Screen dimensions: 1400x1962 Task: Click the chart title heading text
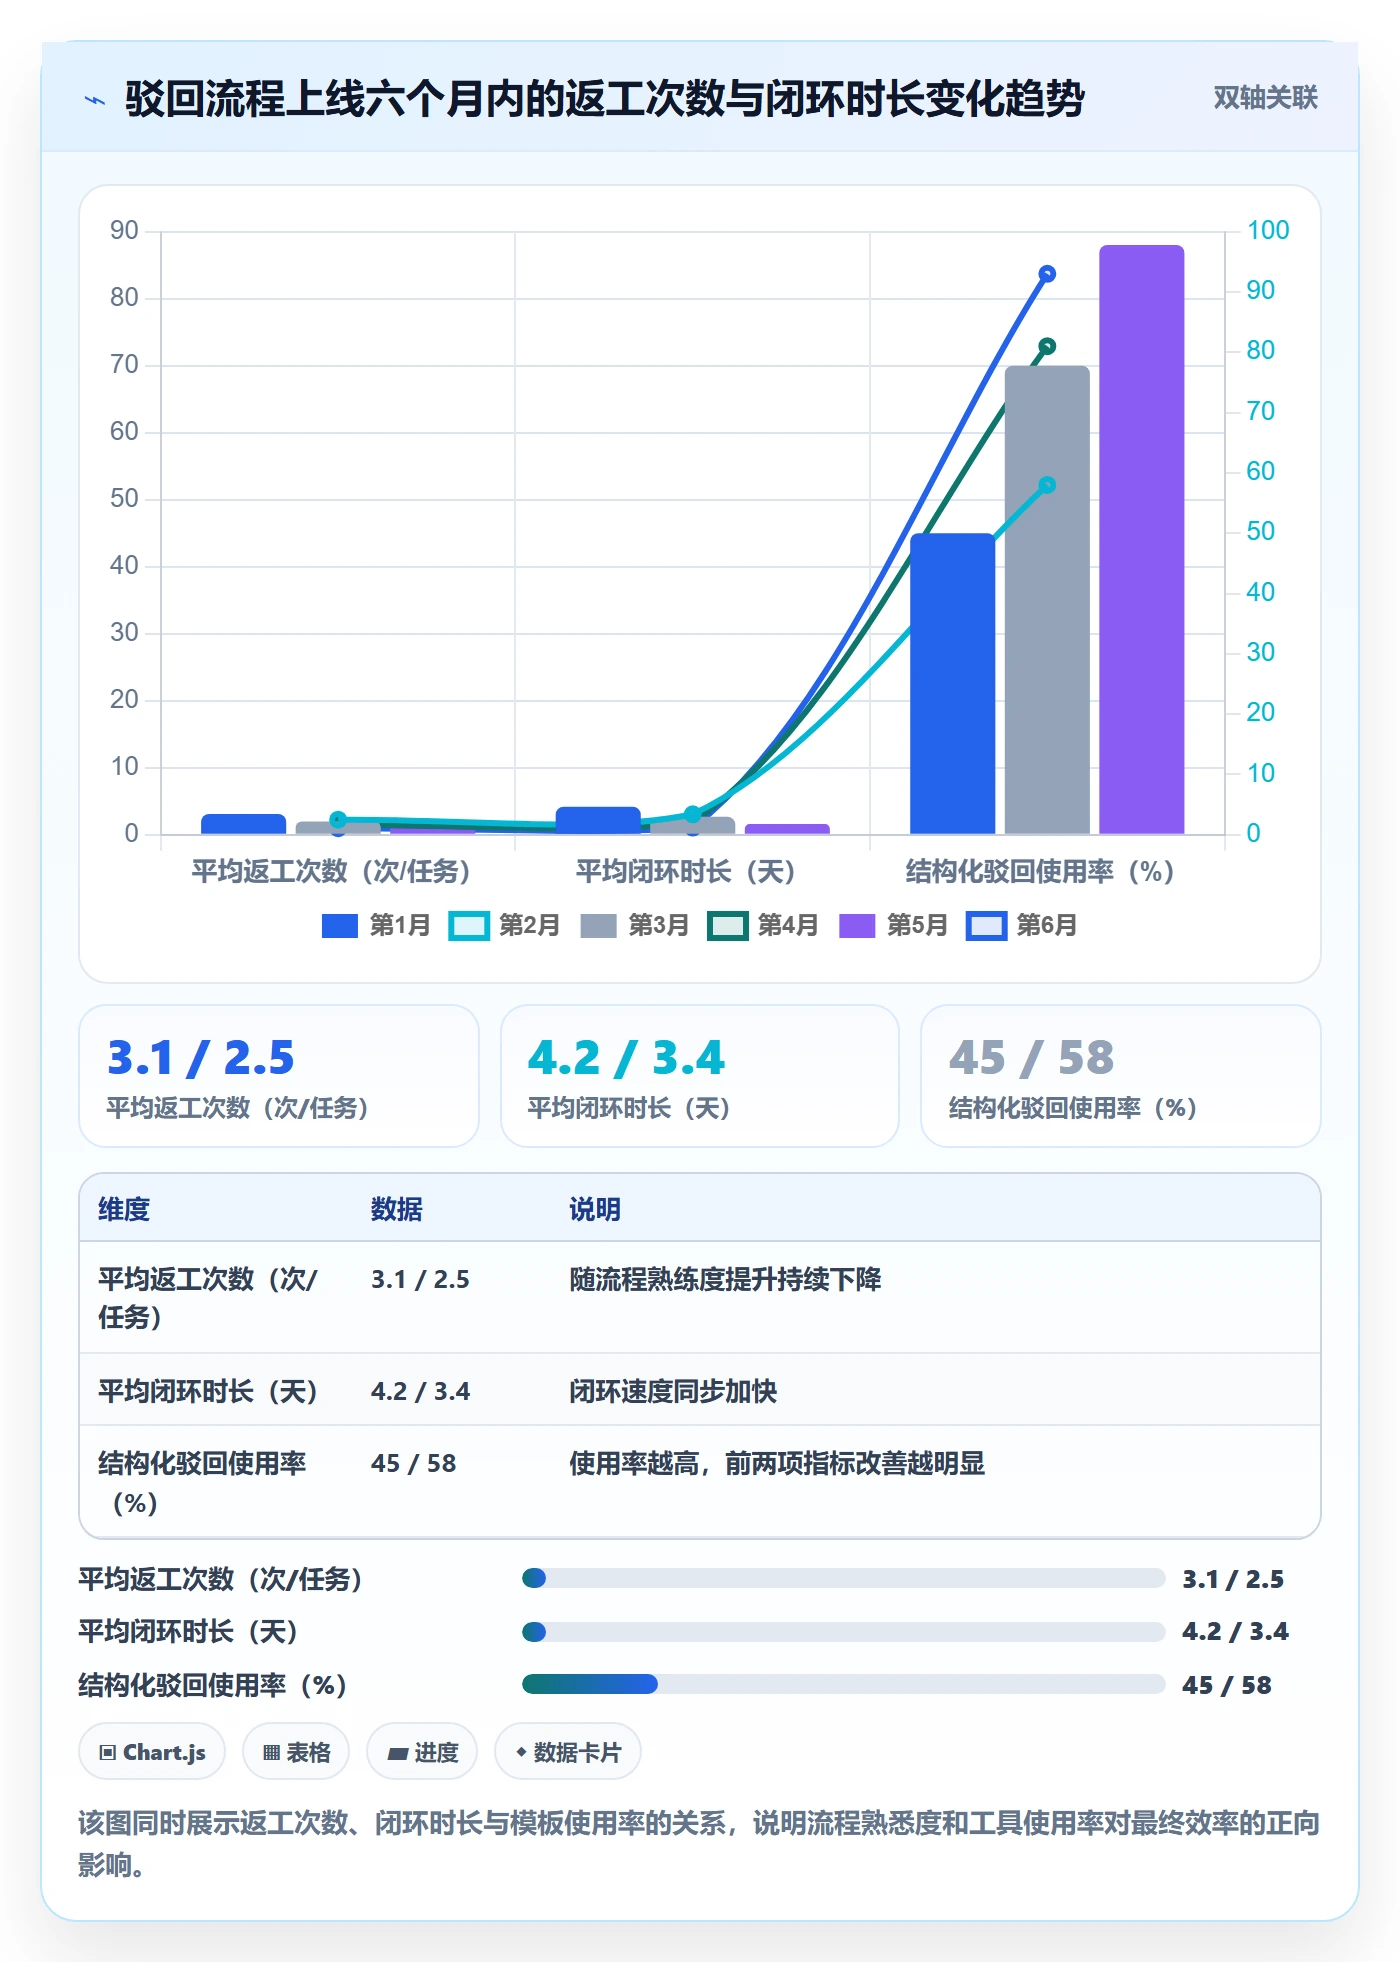[605, 99]
